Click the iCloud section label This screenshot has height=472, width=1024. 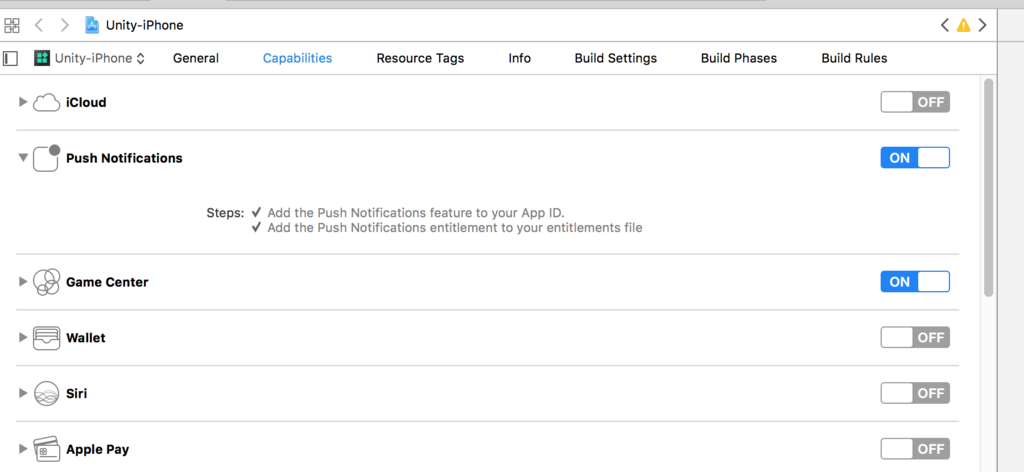(x=86, y=102)
